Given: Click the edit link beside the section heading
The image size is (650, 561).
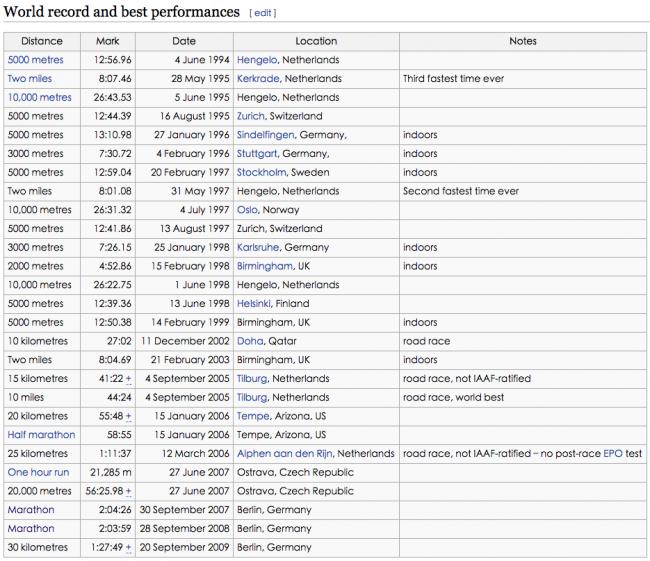Looking at the screenshot, I should (x=262, y=13).
